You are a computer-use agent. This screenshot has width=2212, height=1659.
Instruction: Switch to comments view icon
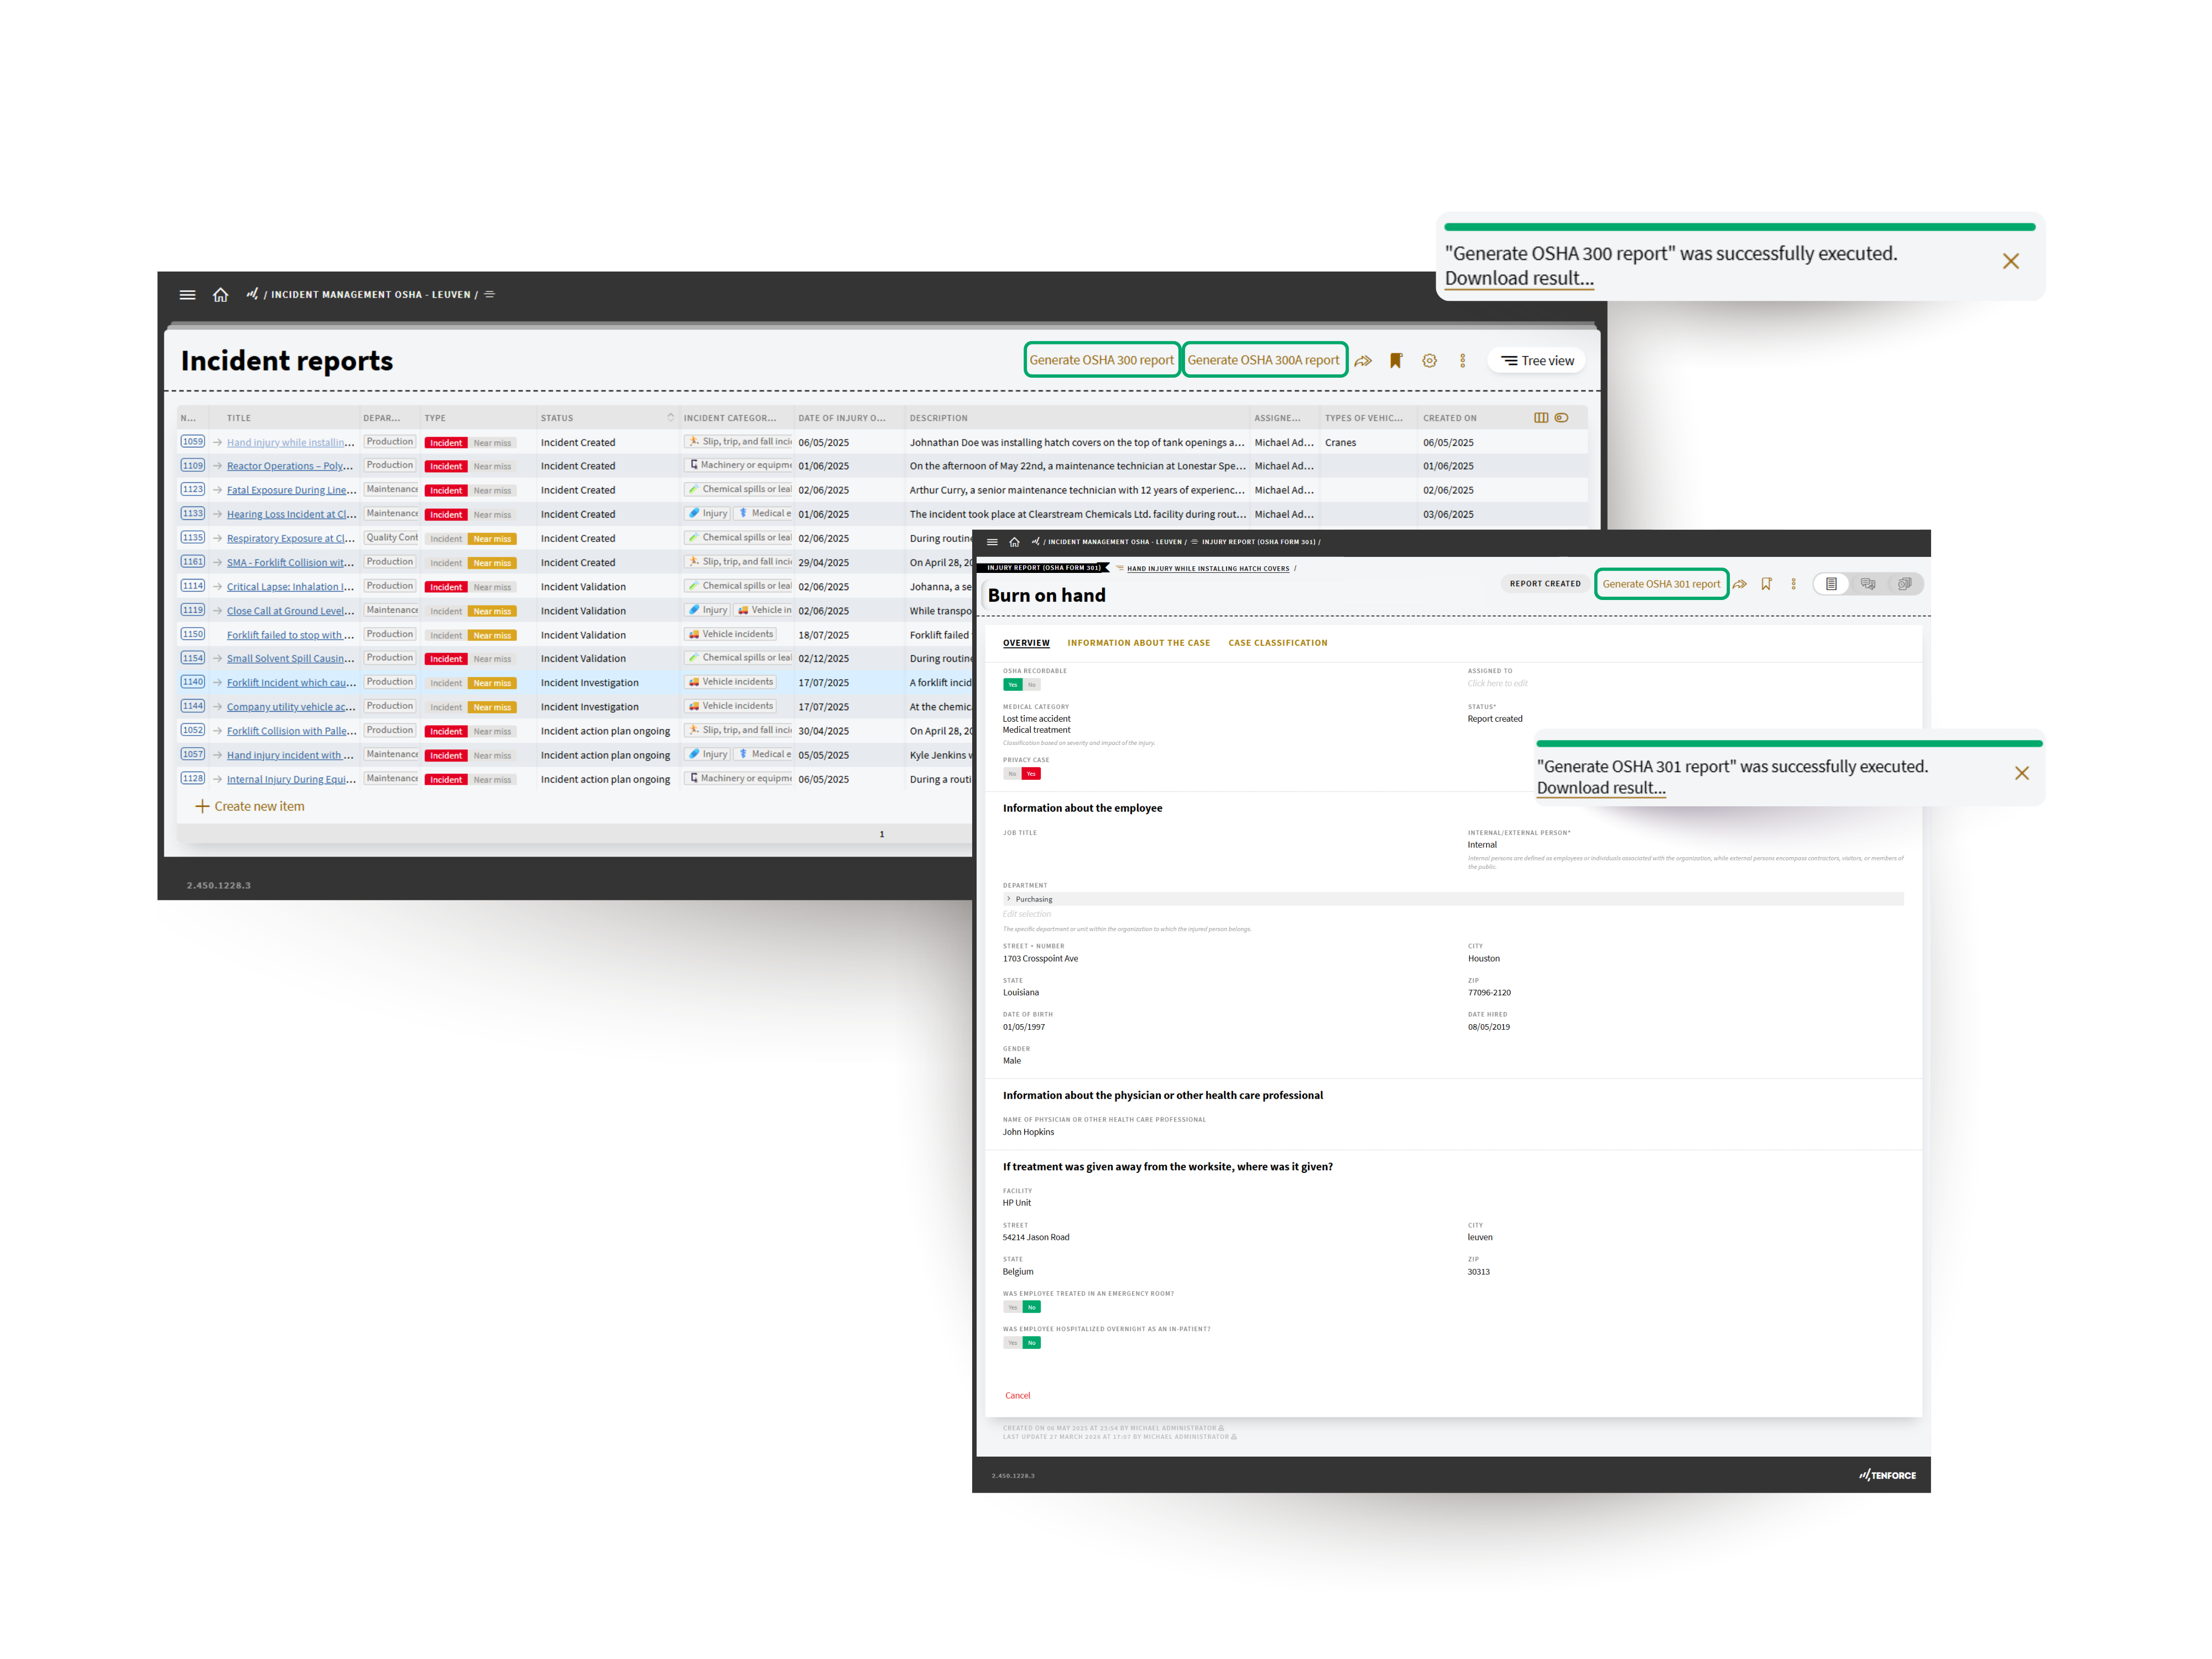pos(1868,584)
